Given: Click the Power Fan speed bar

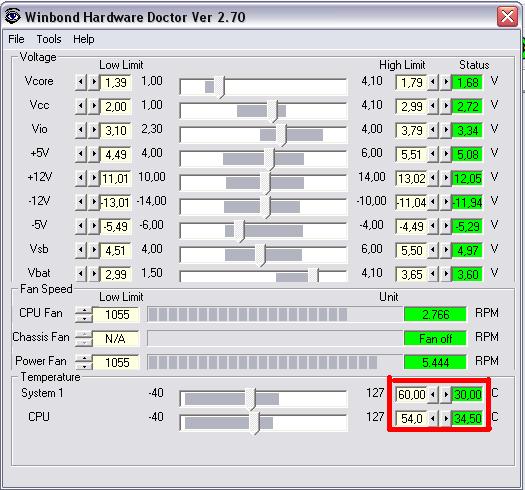Looking at the screenshot, I should click(x=275, y=362).
